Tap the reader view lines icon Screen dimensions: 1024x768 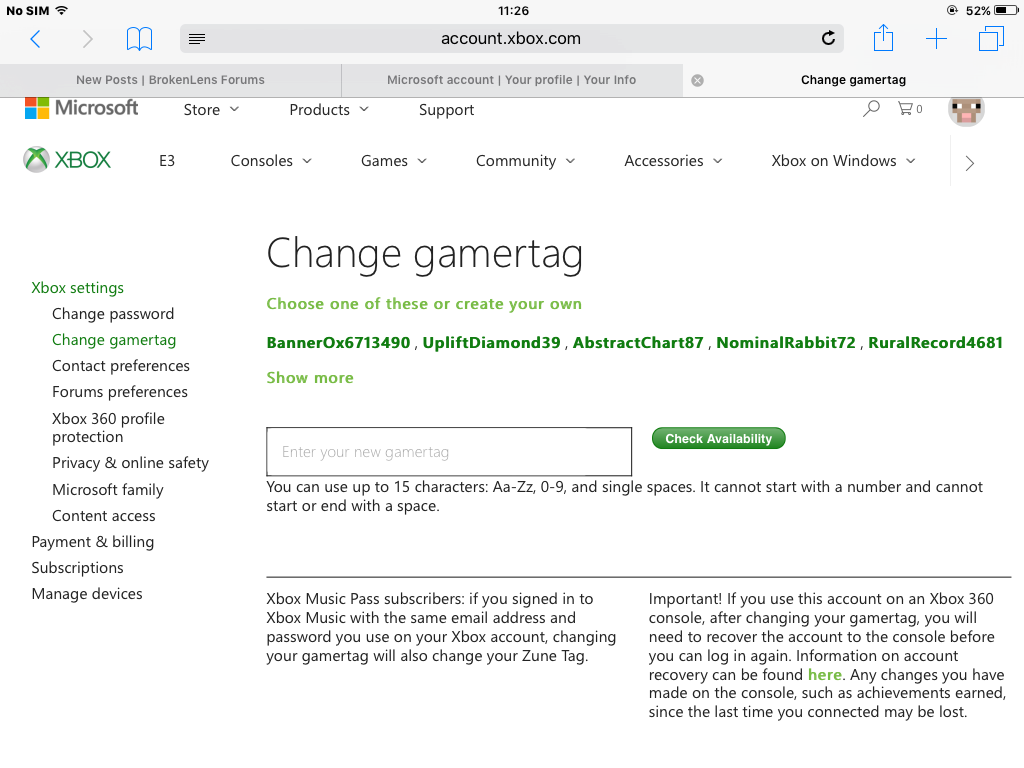(x=197, y=39)
